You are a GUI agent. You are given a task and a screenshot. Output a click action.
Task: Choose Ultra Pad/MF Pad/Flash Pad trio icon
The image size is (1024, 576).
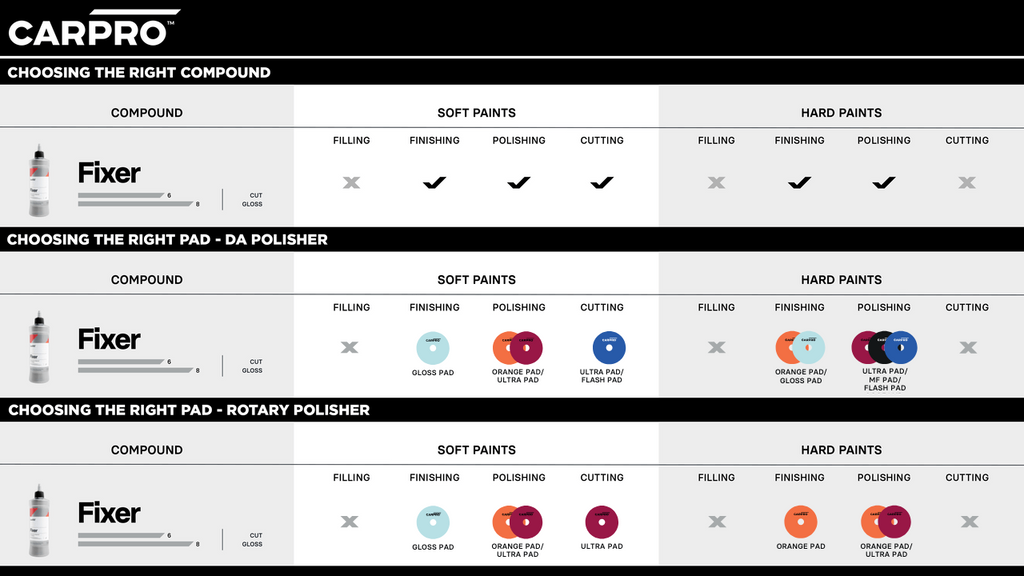tap(884, 347)
